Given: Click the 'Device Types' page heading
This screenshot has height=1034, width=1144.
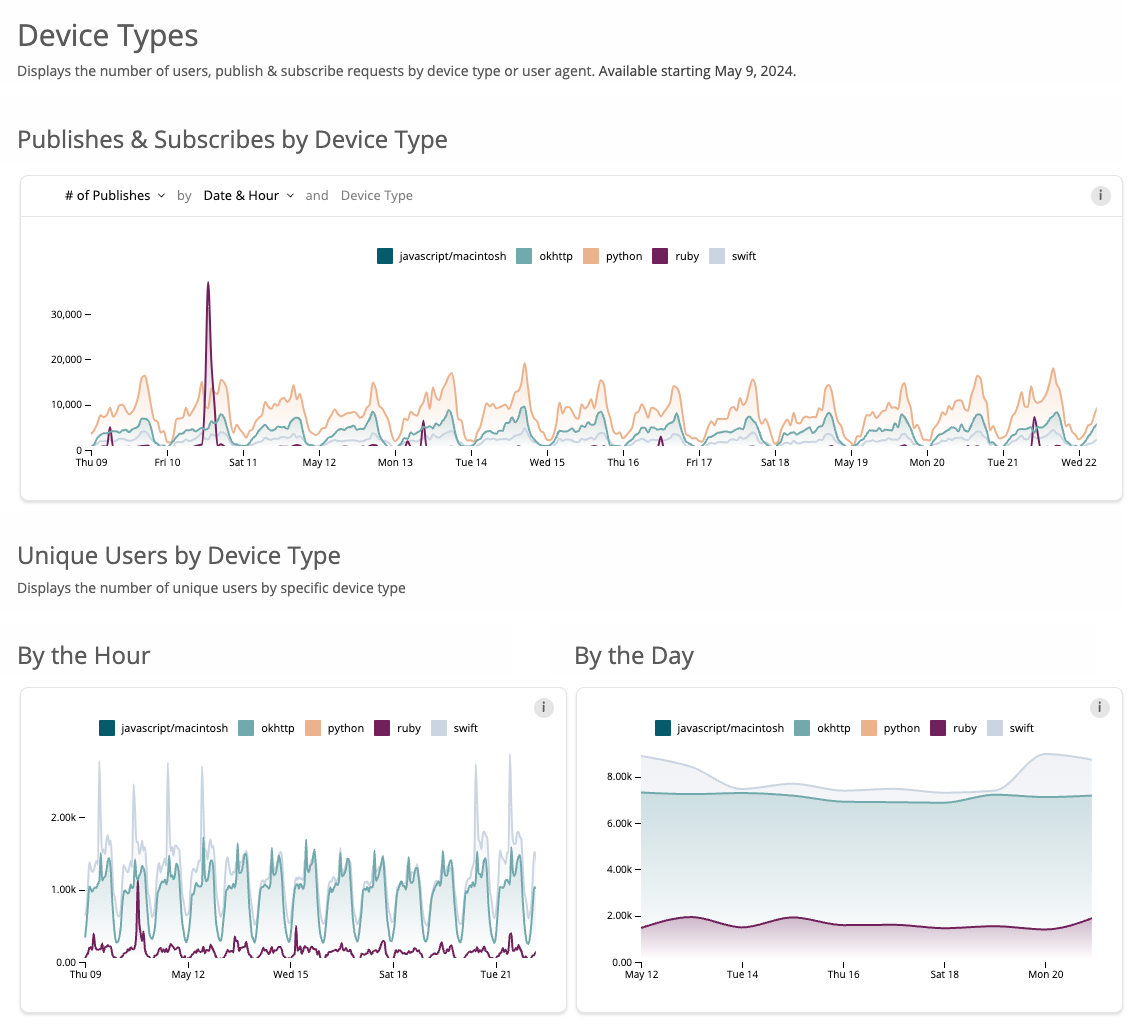Looking at the screenshot, I should [x=107, y=35].
